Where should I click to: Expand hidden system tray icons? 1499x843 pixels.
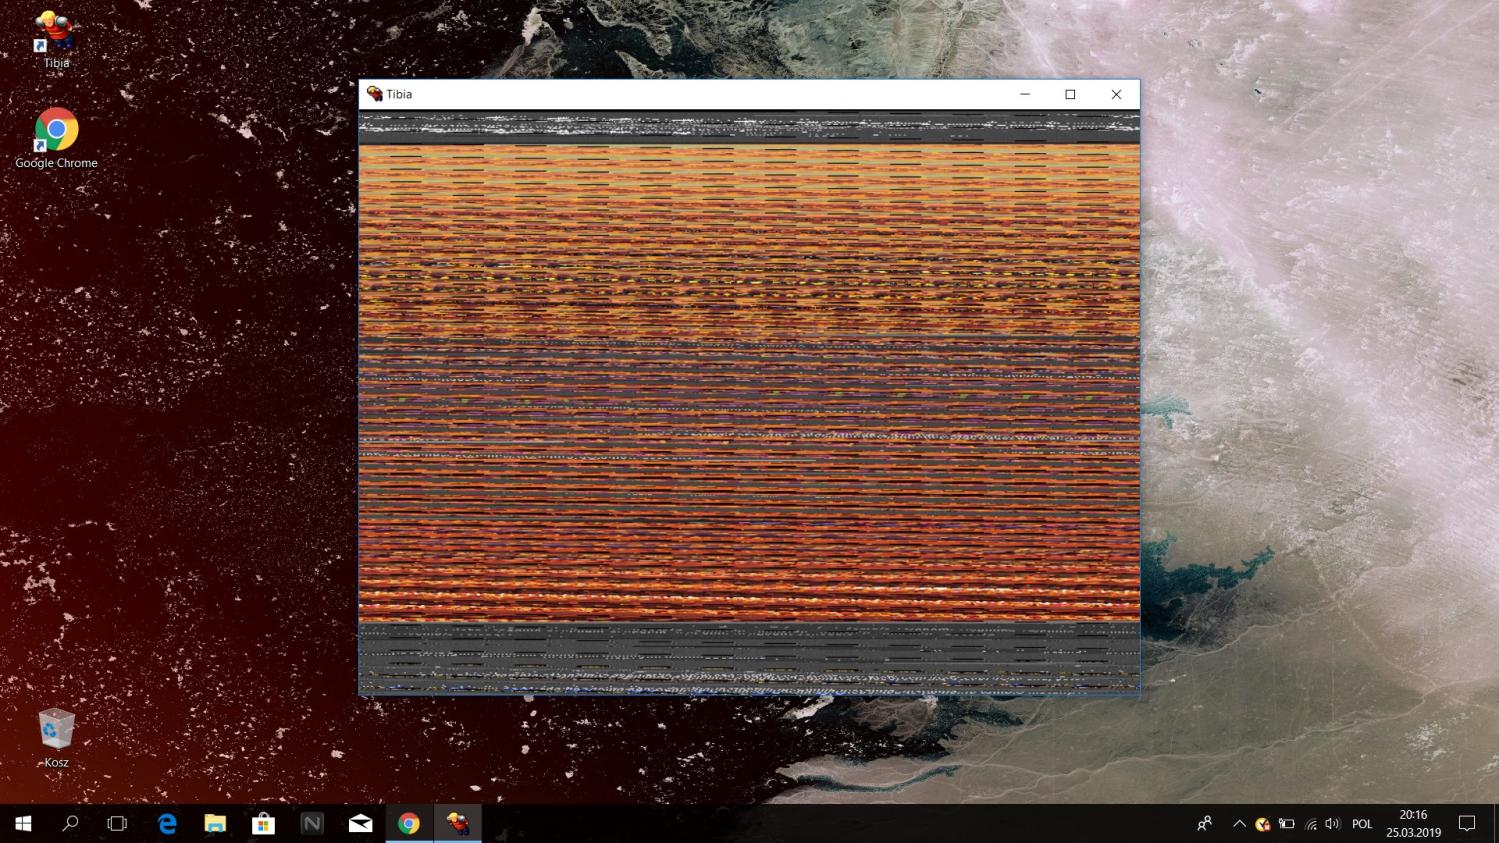(x=1239, y=824)
